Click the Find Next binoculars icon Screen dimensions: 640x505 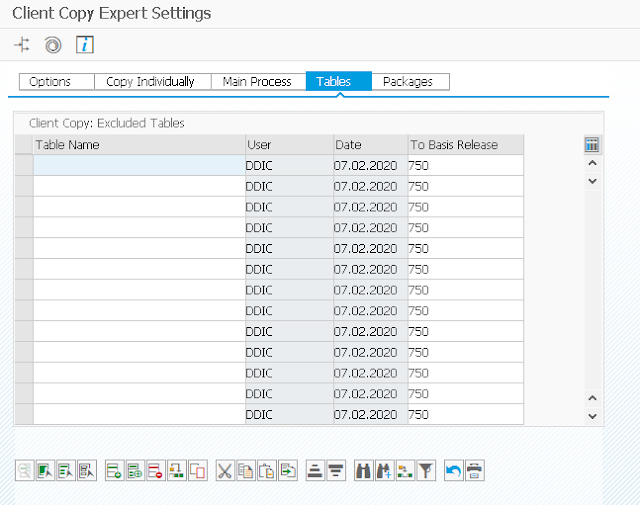(384, 471)
